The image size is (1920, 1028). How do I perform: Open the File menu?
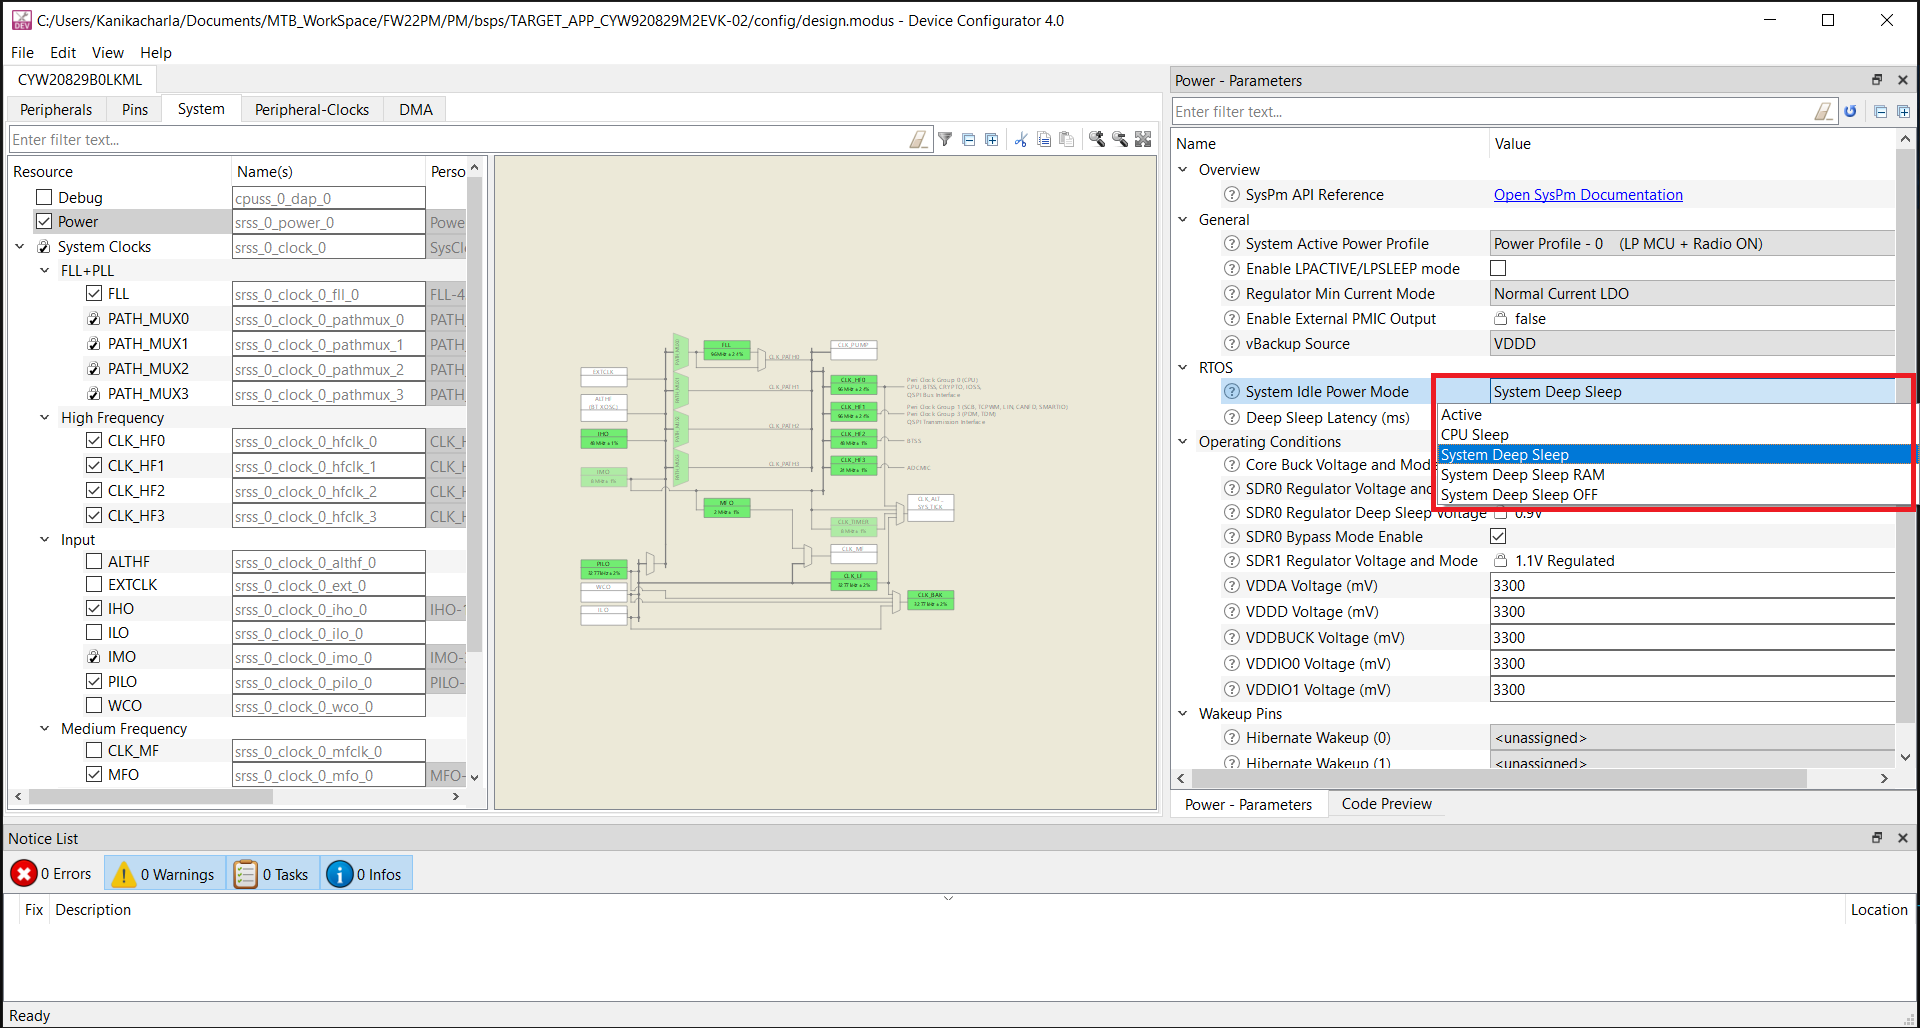22,52
